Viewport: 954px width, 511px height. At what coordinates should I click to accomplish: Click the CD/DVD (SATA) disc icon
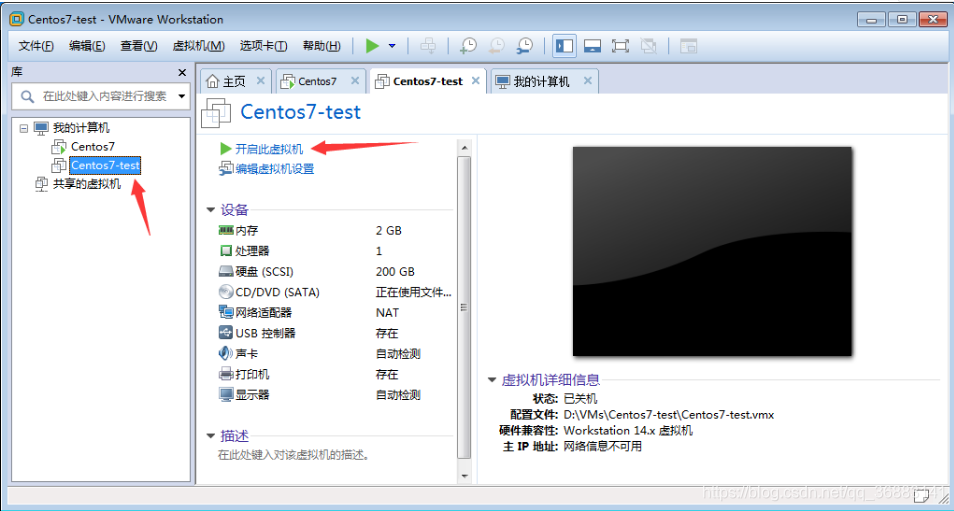(x=226, y=292)
